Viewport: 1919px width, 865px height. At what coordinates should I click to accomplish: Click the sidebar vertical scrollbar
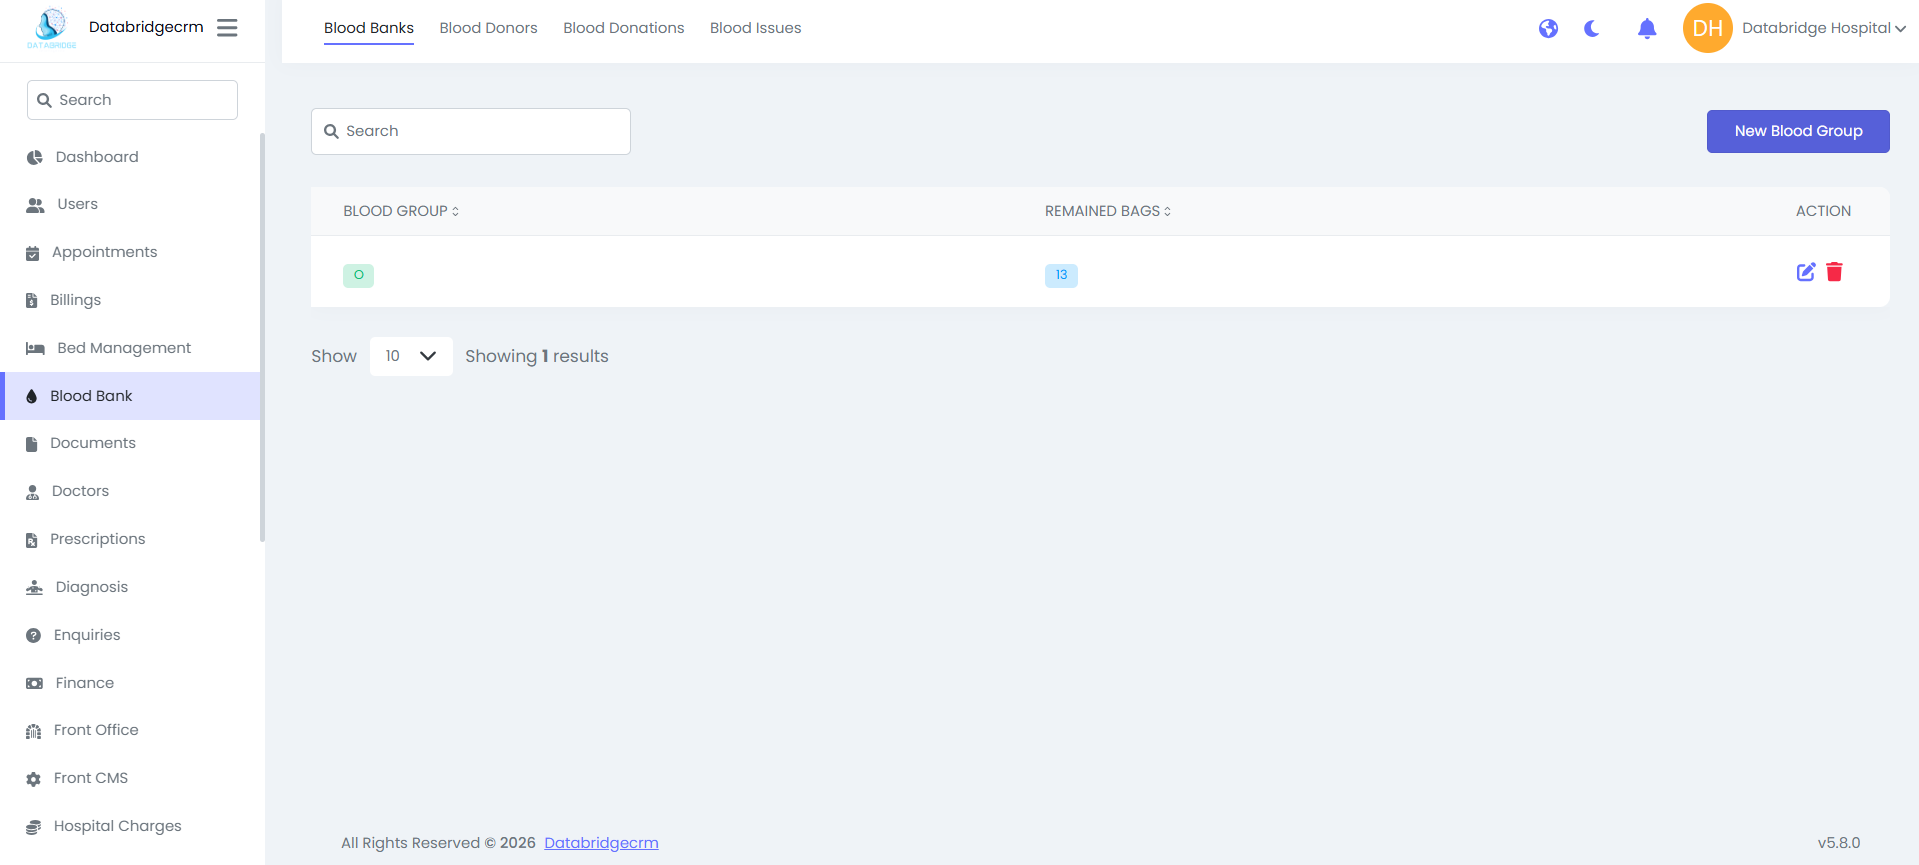tap(262, 337)
